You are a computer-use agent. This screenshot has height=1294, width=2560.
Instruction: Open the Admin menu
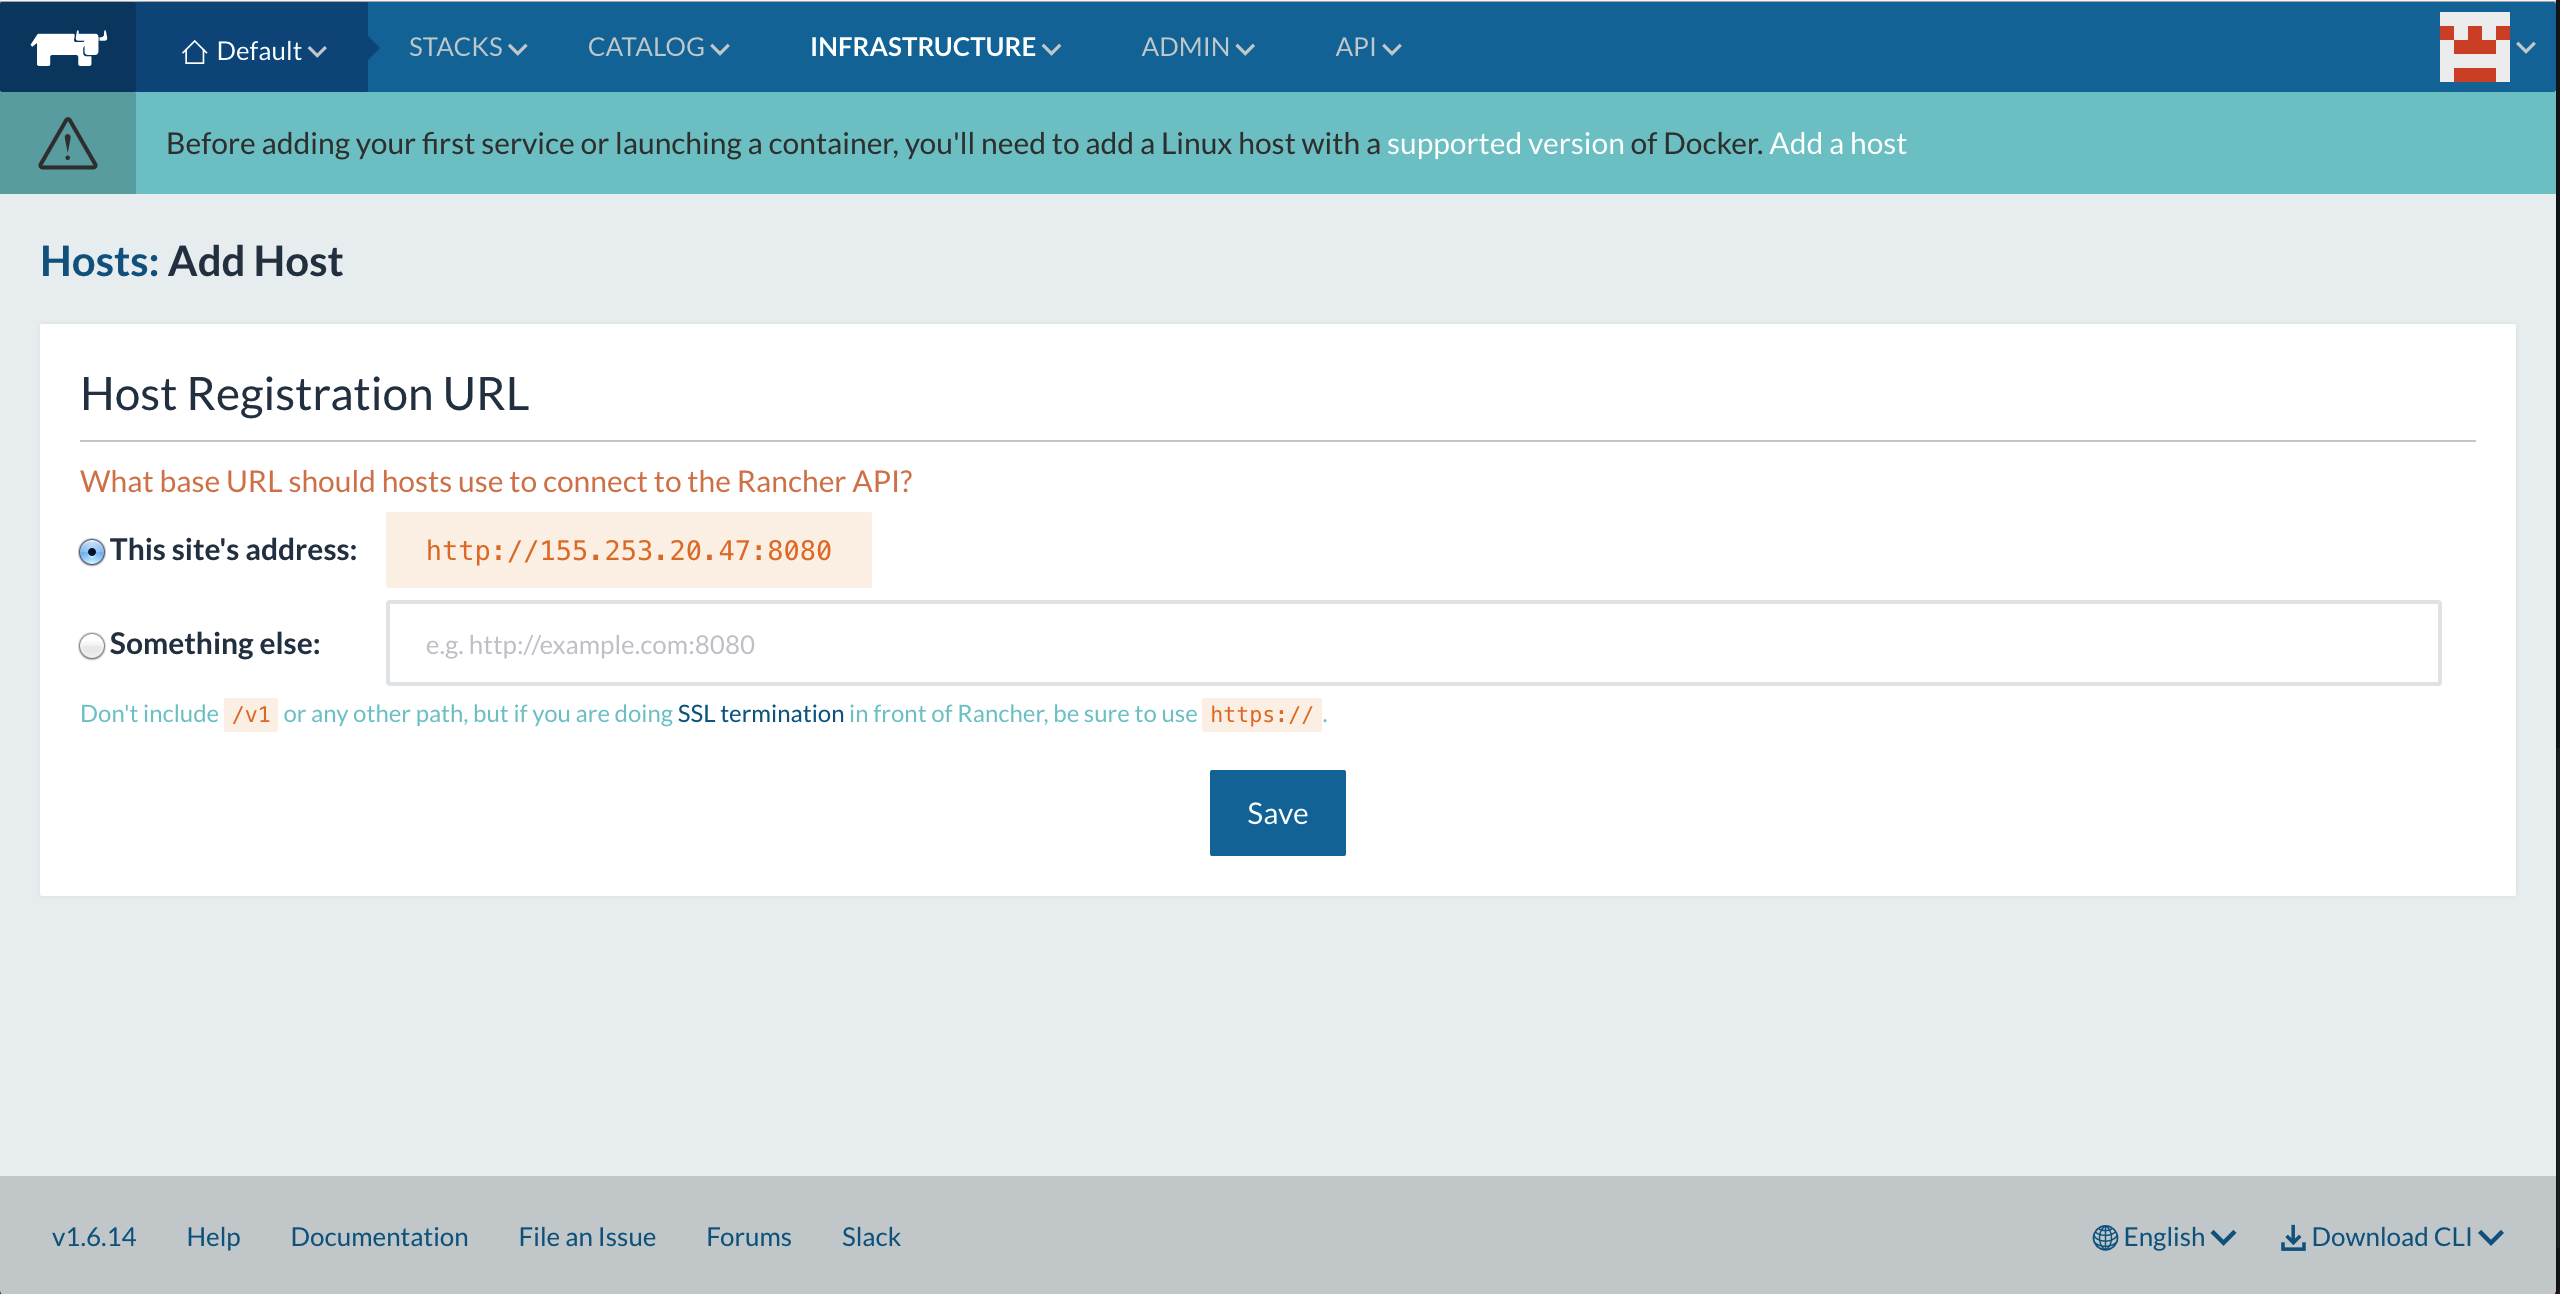(x=1197, y=47)
